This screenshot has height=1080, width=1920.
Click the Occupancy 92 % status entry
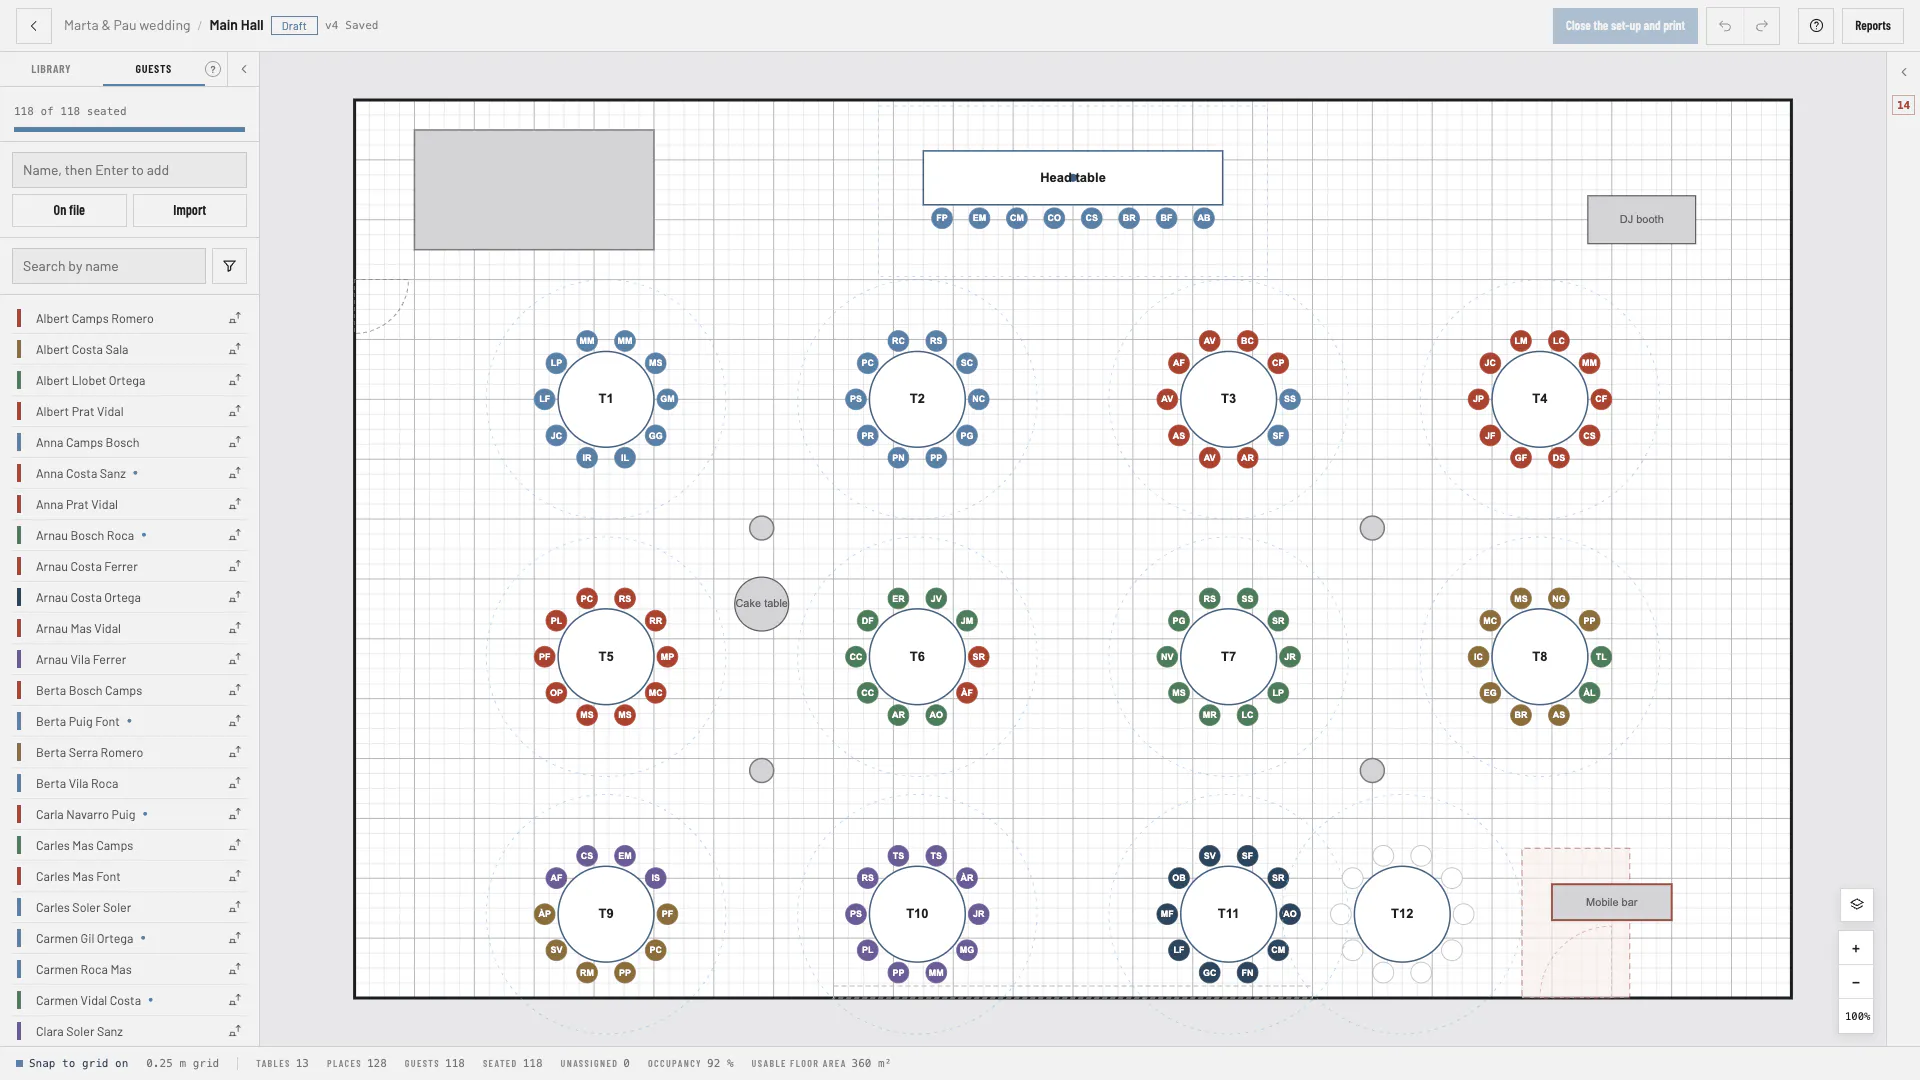[x=690, y=1063]
